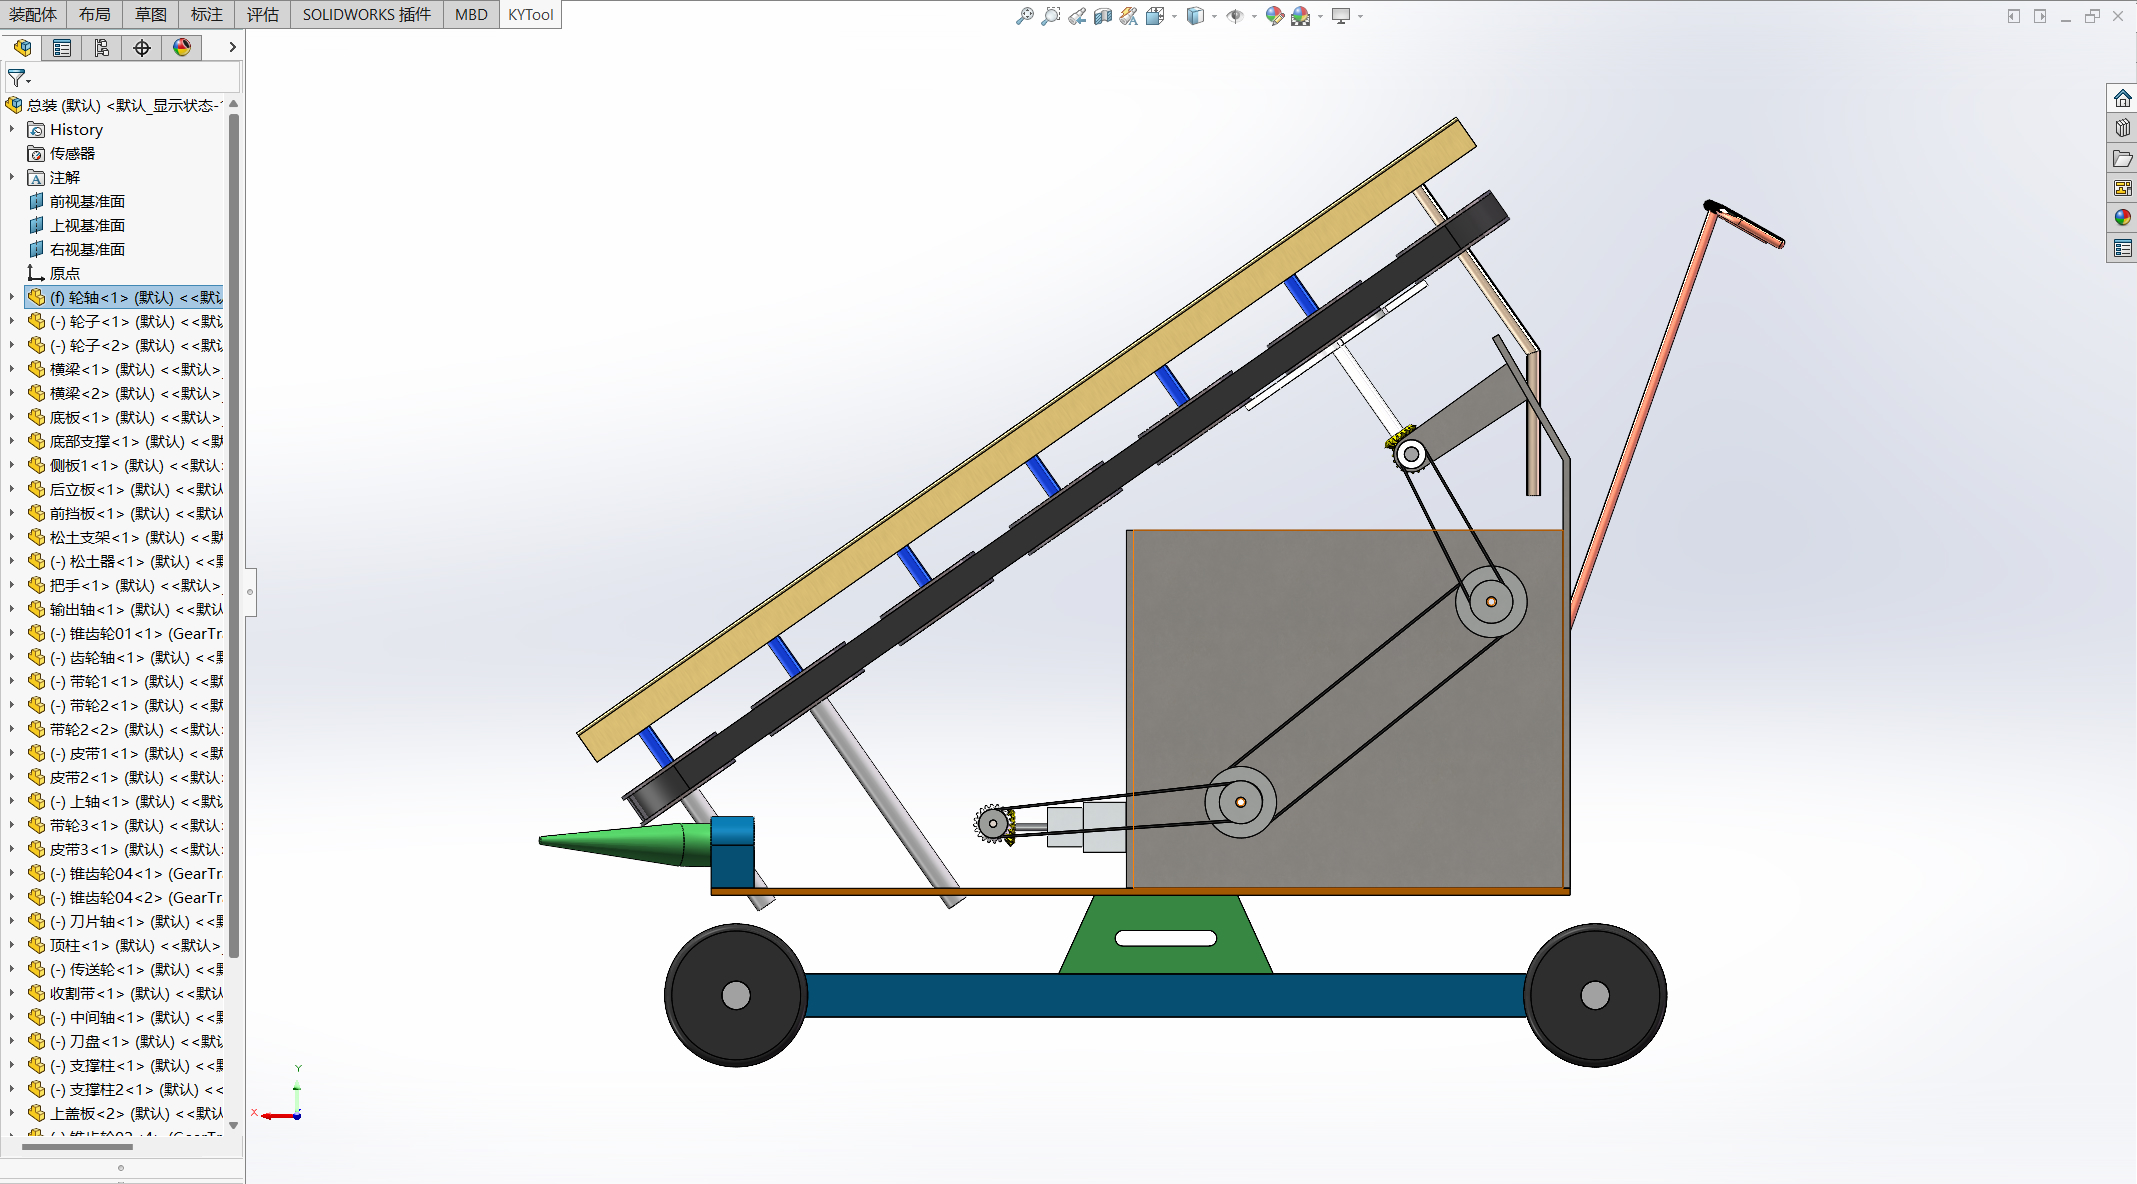Viewport: 2137px width, 1184px height.
Task: Click the Hide/Show Items eye icon
Action: click(x=1235, y=16)
